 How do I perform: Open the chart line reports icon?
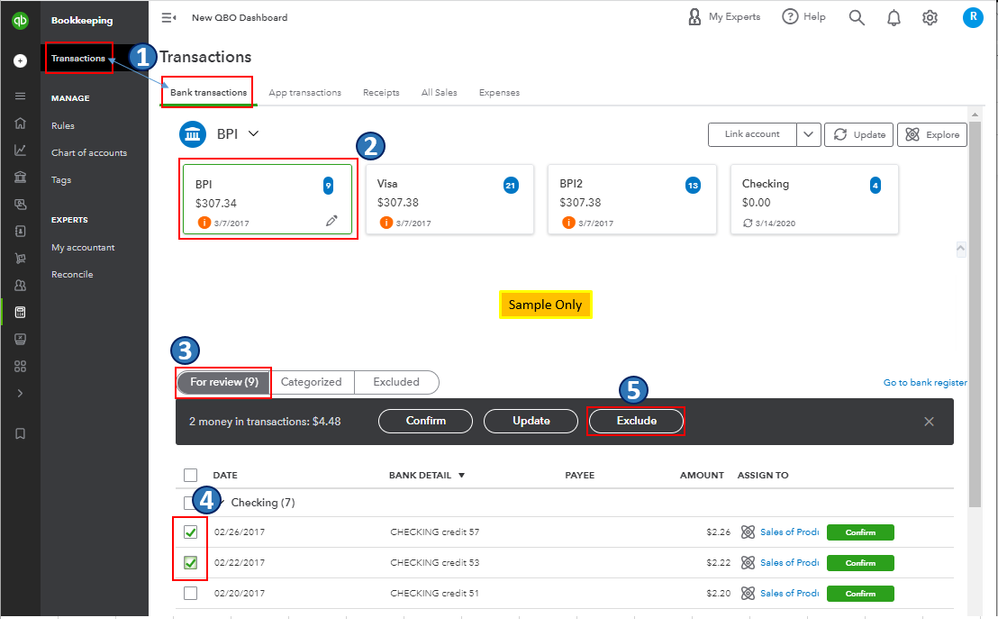tap(20, 150)
